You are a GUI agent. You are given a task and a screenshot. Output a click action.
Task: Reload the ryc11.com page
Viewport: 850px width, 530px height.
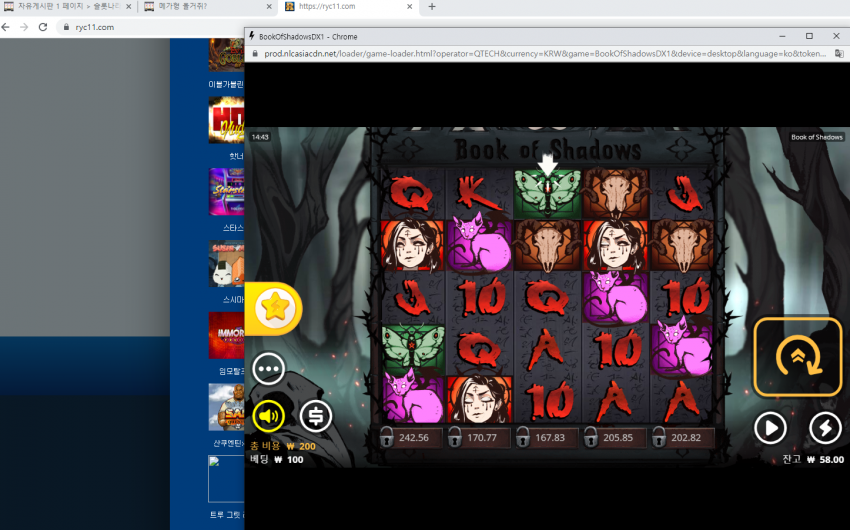pyautogui.click(x=43, y=27)
